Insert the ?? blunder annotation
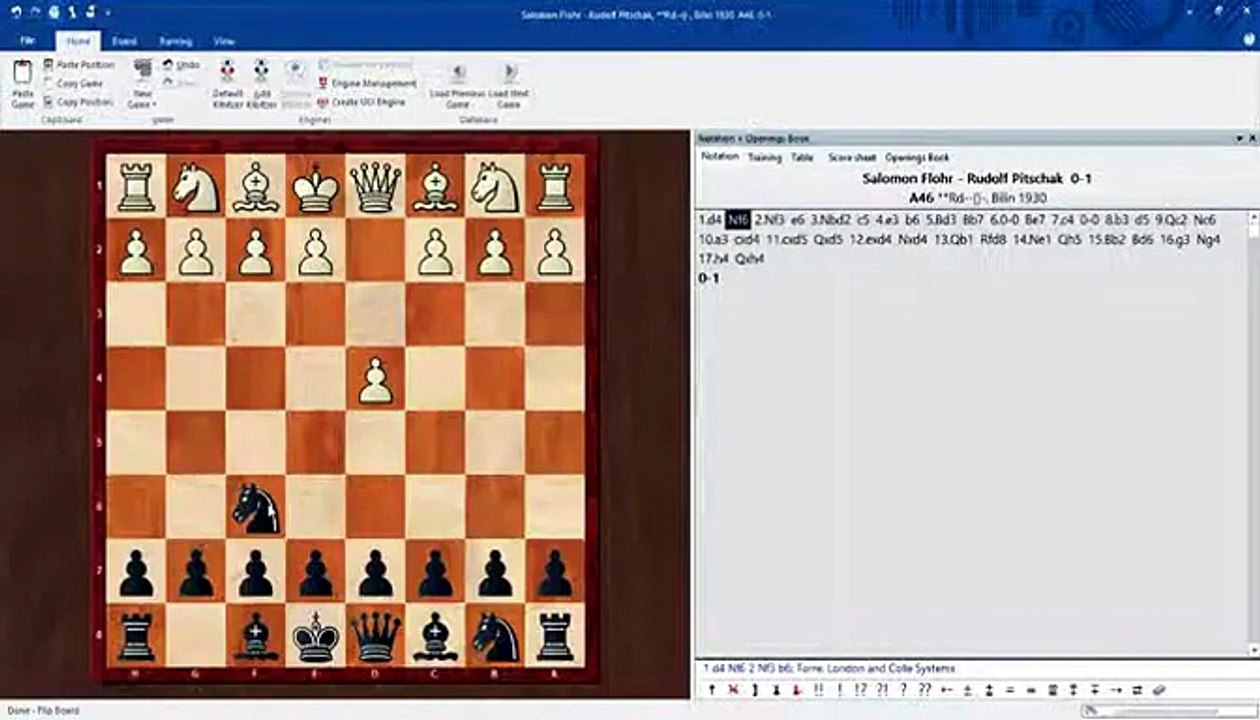 coord(924,690)
